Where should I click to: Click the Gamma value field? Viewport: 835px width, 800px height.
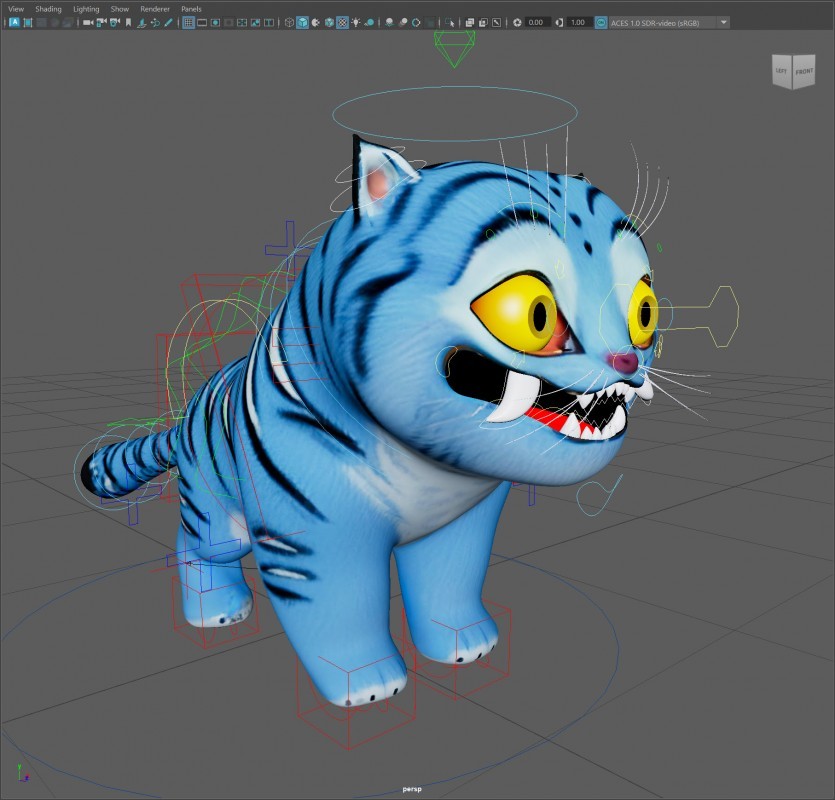pyautogui.click(x=578, y=22)
